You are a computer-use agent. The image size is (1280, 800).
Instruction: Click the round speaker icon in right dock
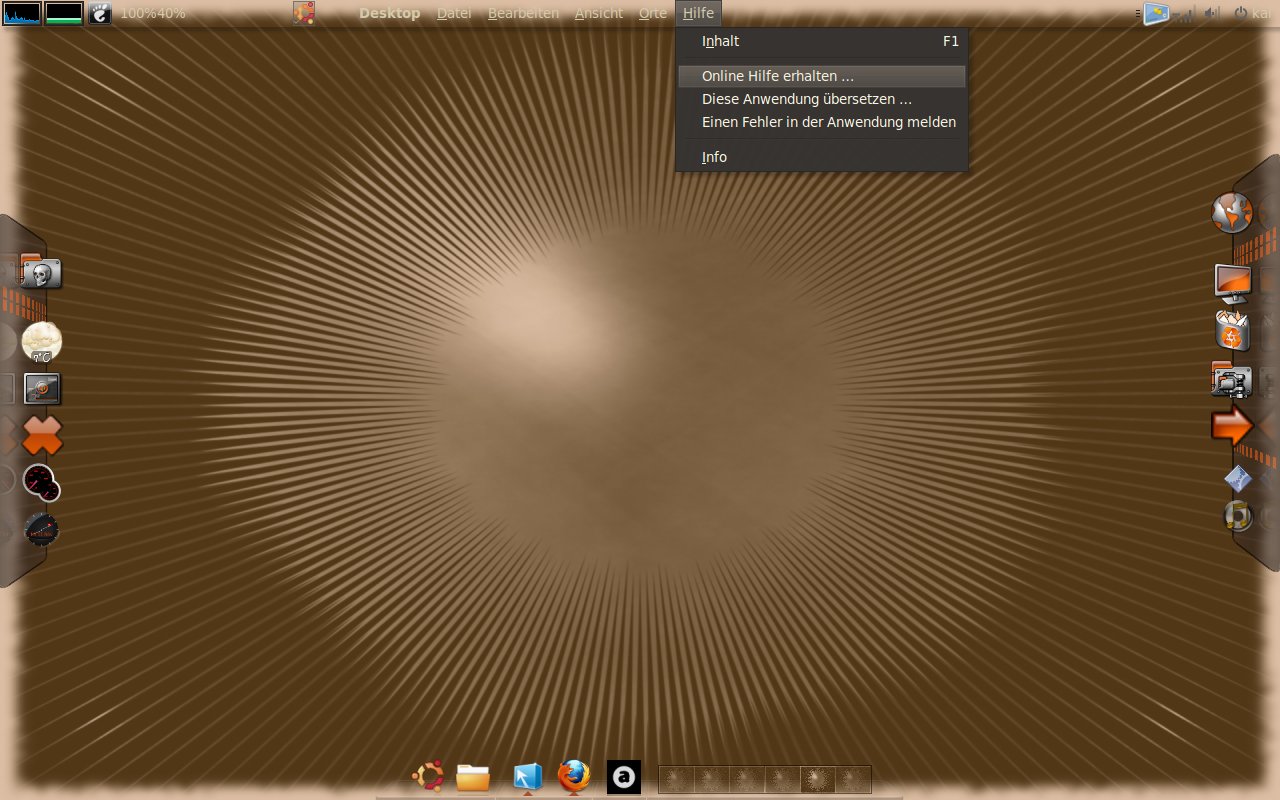(1238, 516)
